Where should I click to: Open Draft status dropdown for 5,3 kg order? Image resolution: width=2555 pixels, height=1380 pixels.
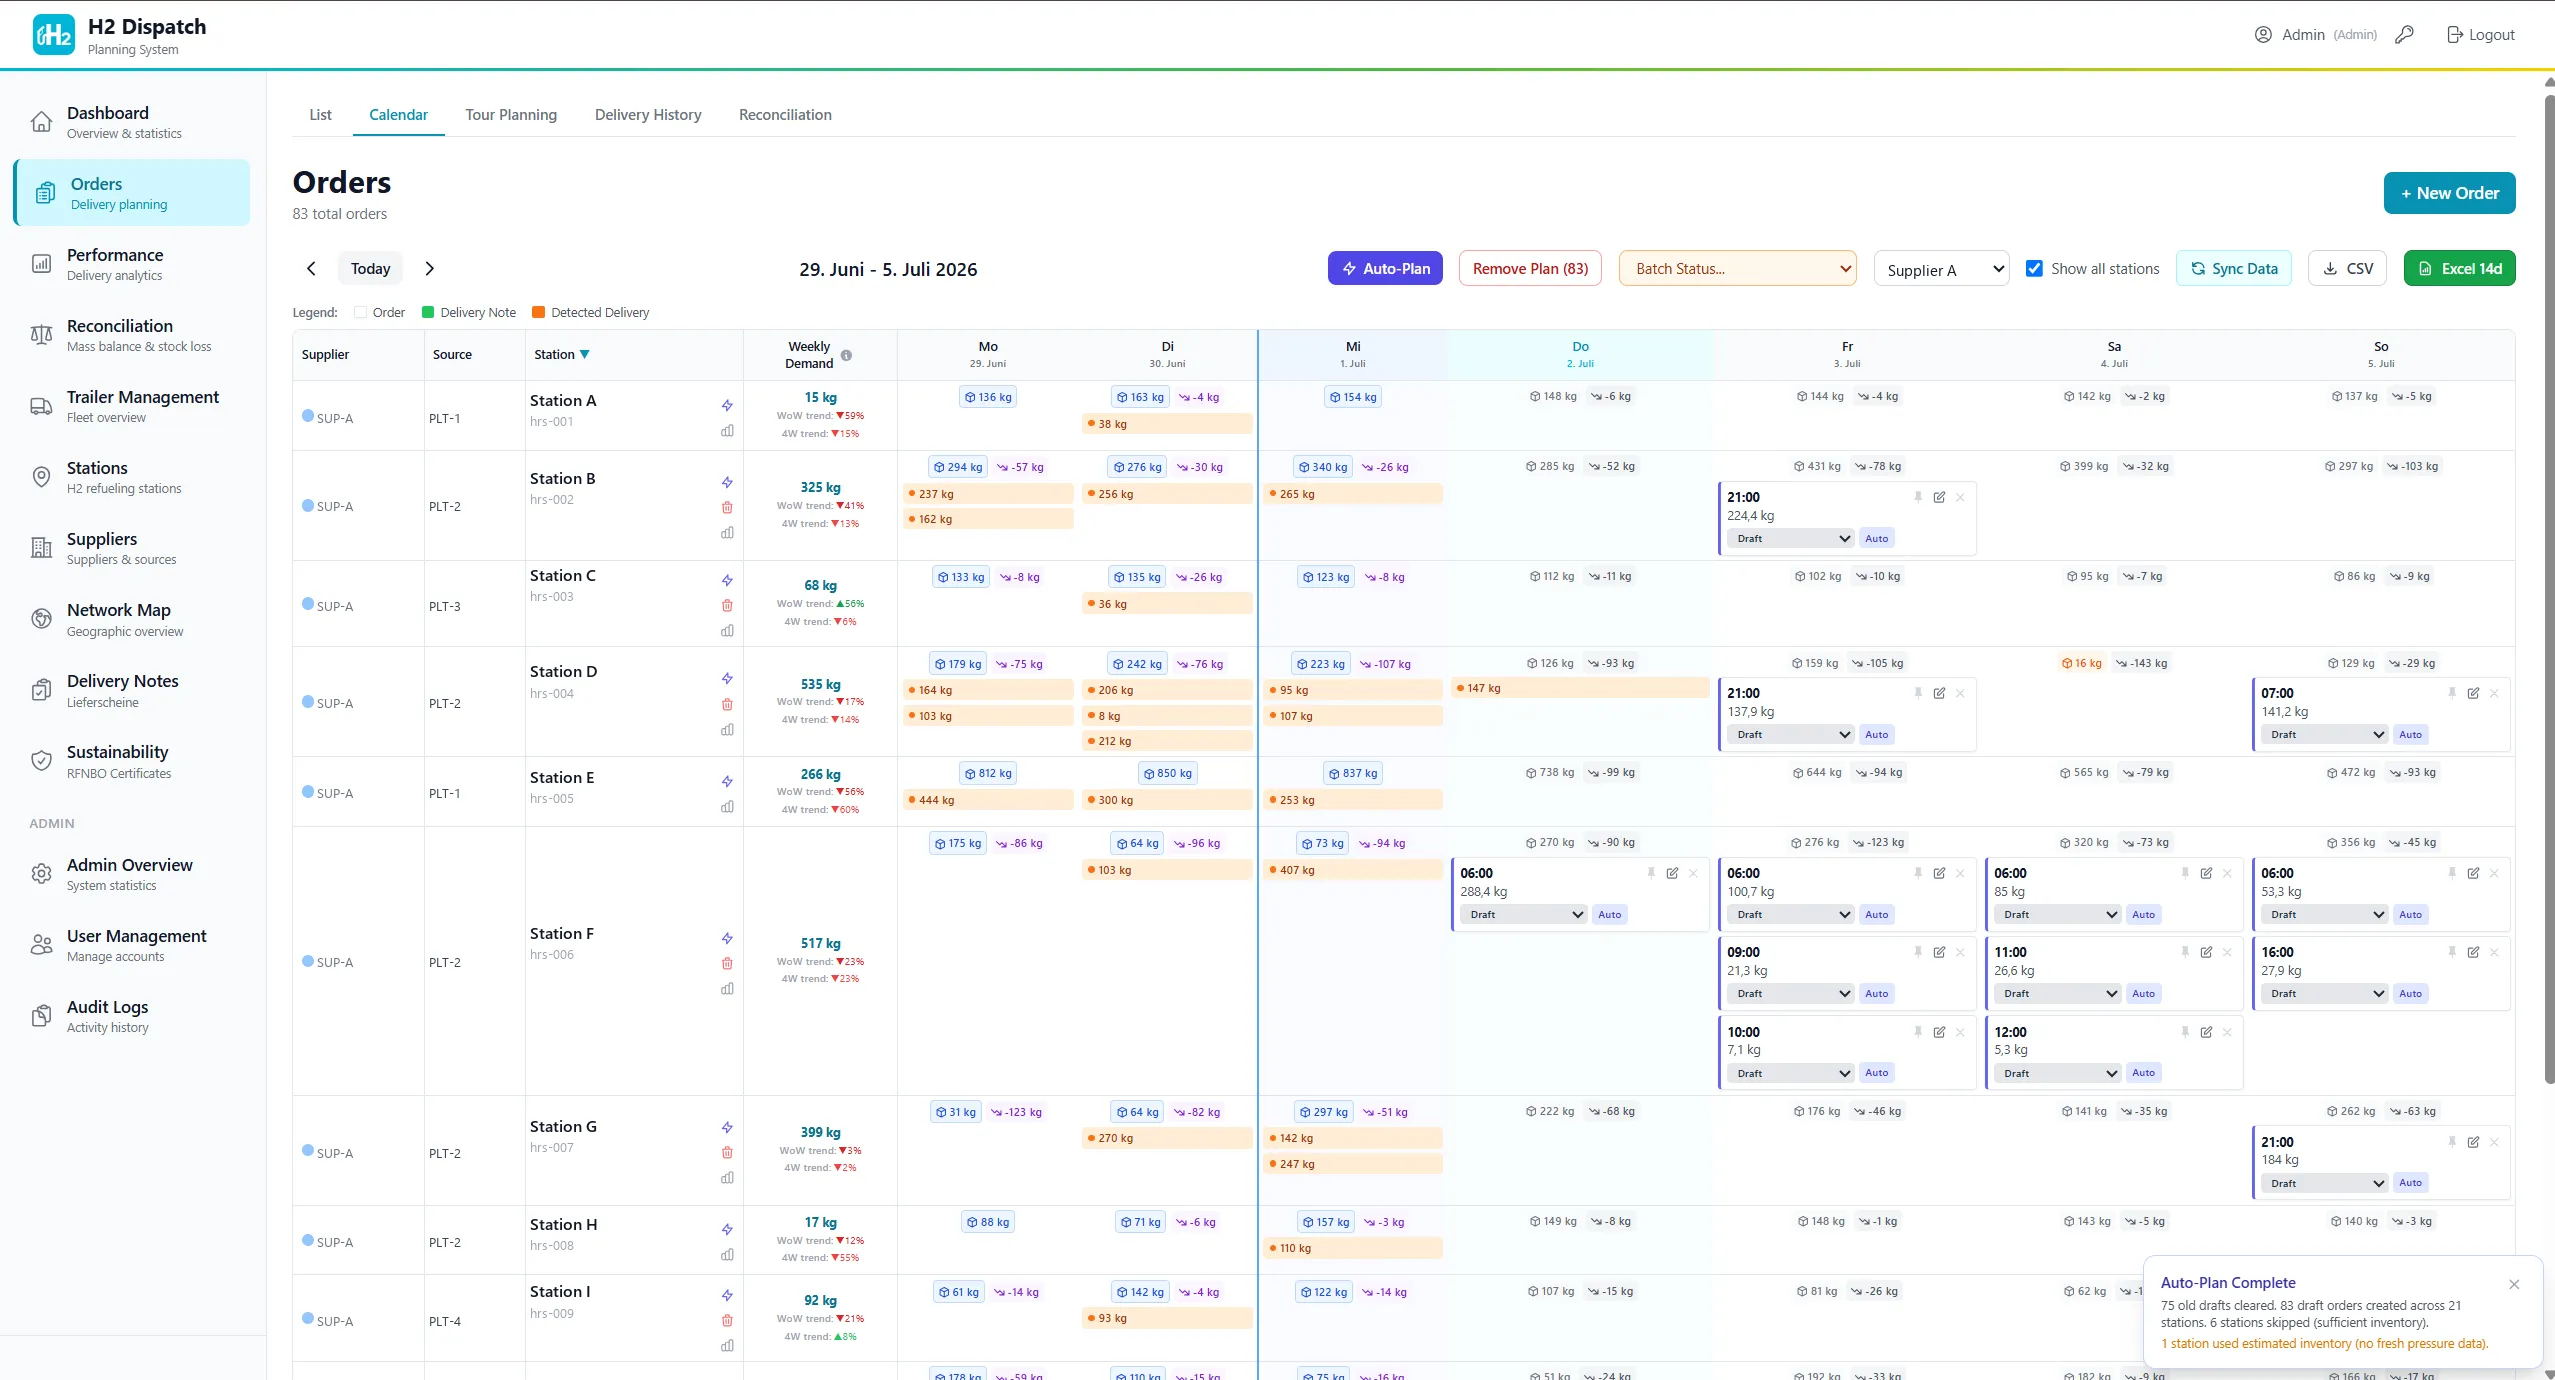point(2058,1073)
